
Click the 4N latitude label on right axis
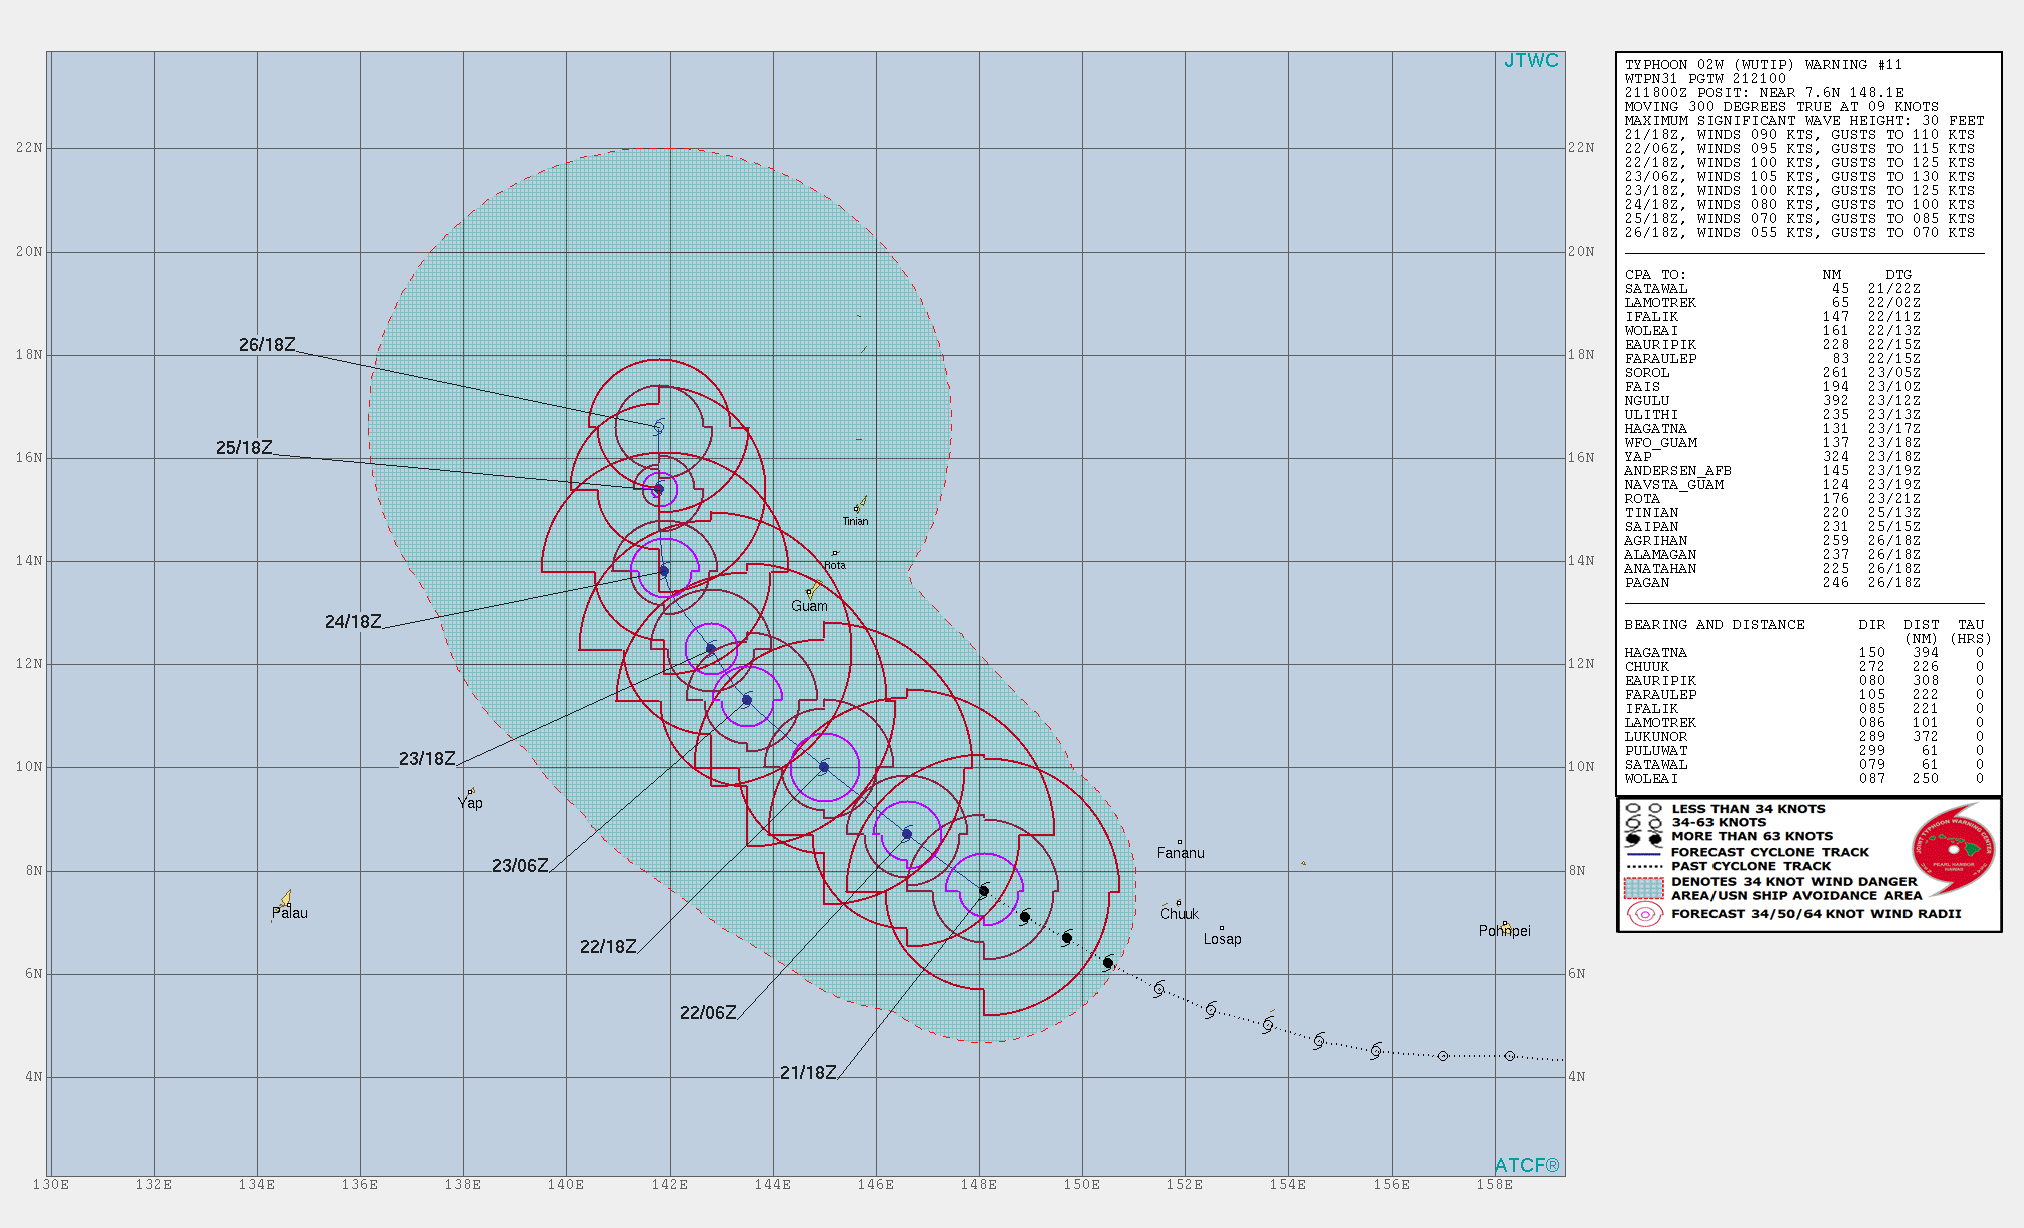pyautogui.click(x=1577, y=1077)
